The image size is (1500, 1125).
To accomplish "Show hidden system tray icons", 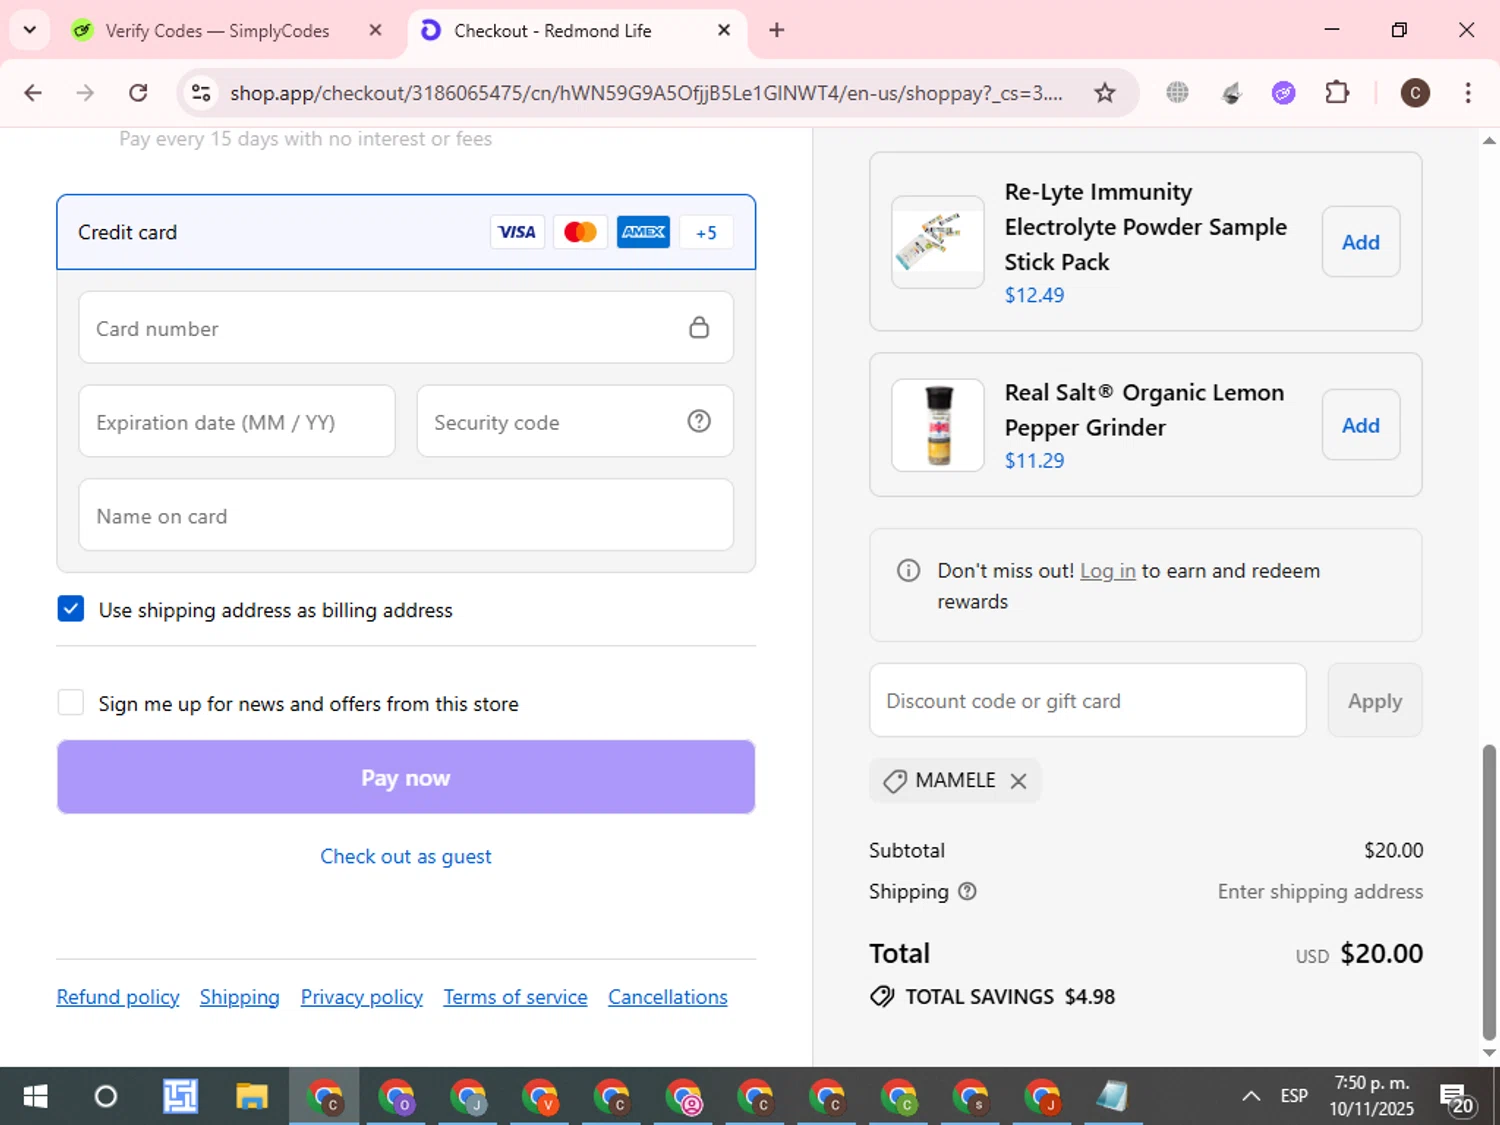I will coord(1250,1096).
